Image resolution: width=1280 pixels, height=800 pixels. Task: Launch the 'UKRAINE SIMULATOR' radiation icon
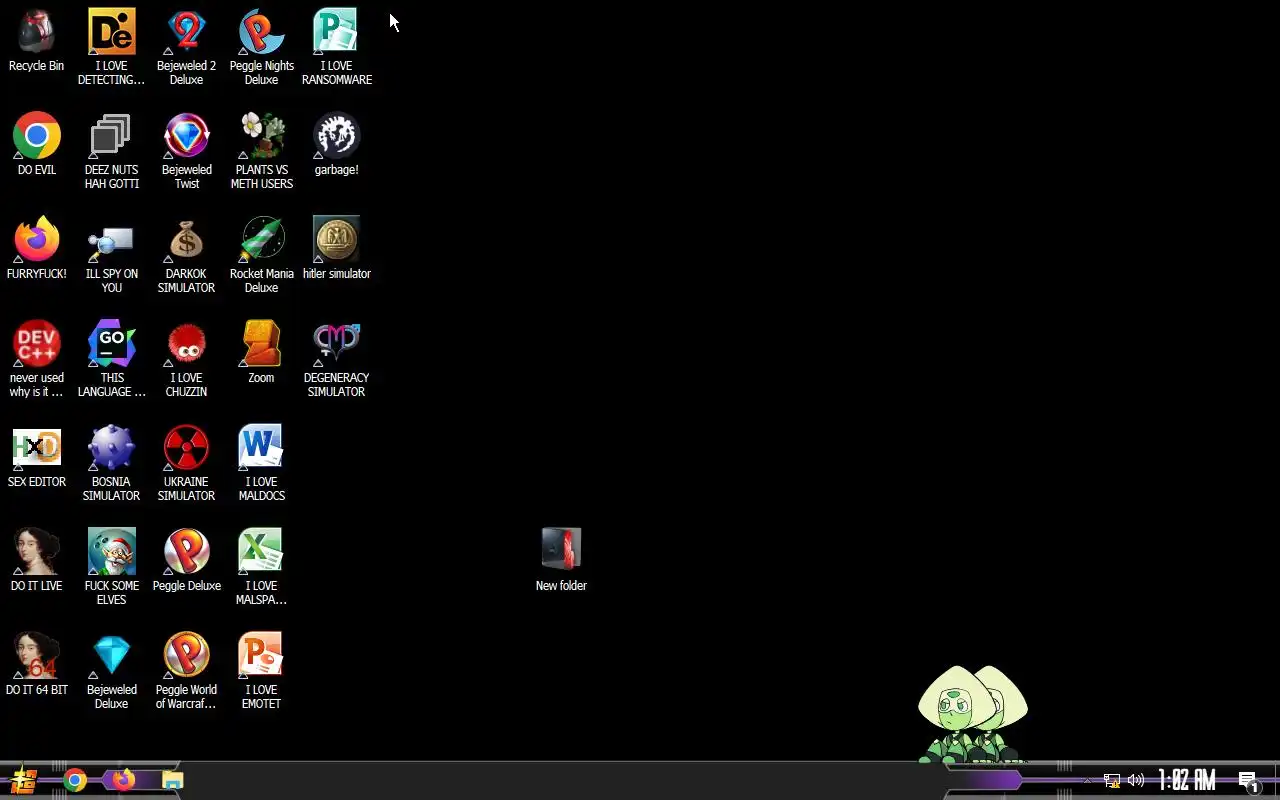[x=186, y=447]
